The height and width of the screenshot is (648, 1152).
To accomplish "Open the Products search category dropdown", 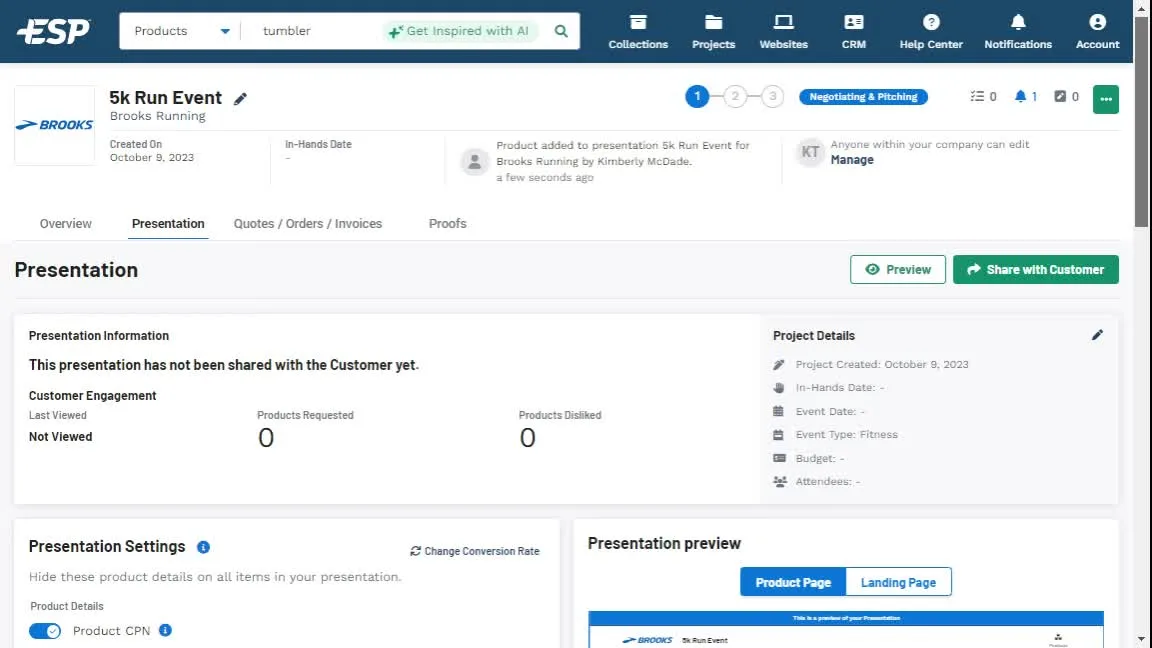I will 181,31.
